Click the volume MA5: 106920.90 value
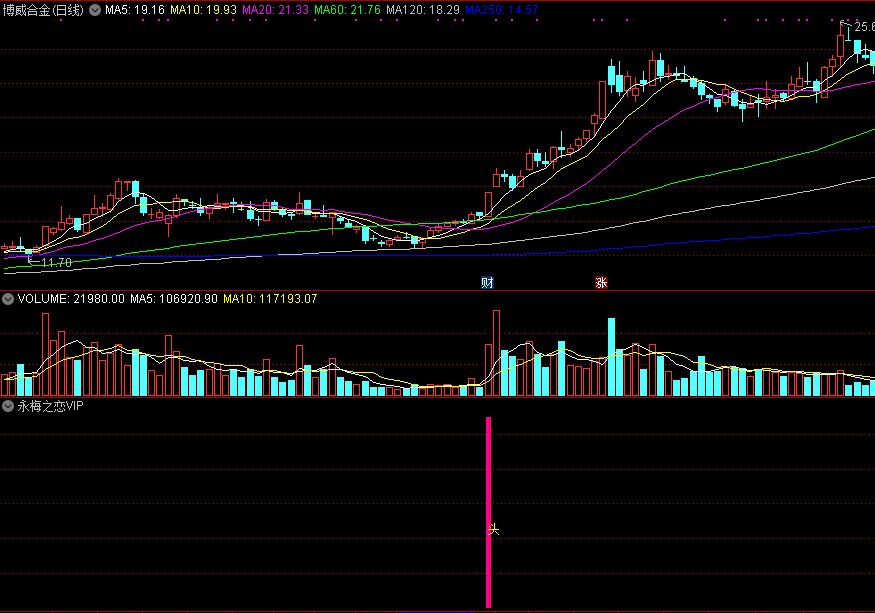 (174, 299)
